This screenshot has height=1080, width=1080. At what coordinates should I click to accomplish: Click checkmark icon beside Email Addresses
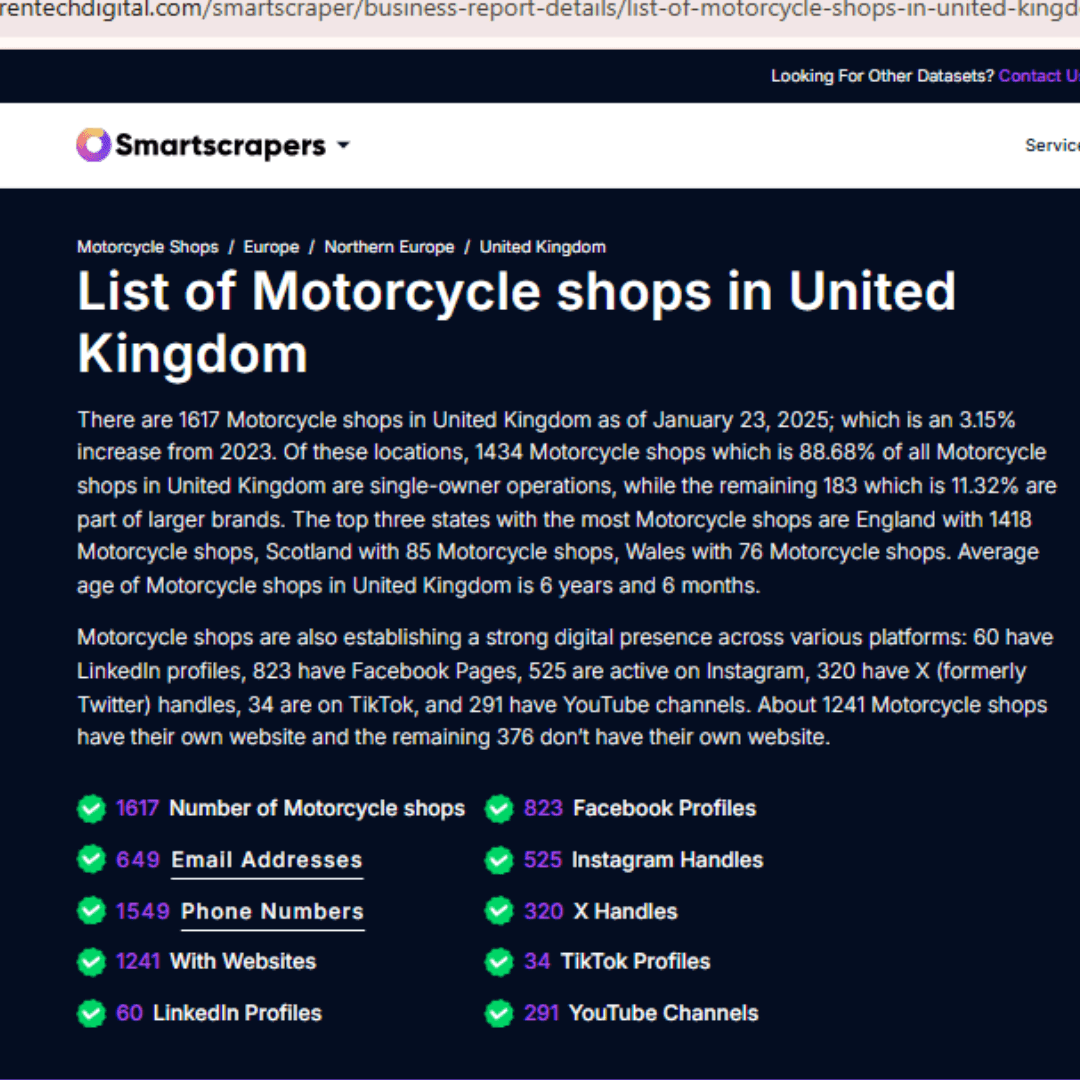[x=92, y=860]
